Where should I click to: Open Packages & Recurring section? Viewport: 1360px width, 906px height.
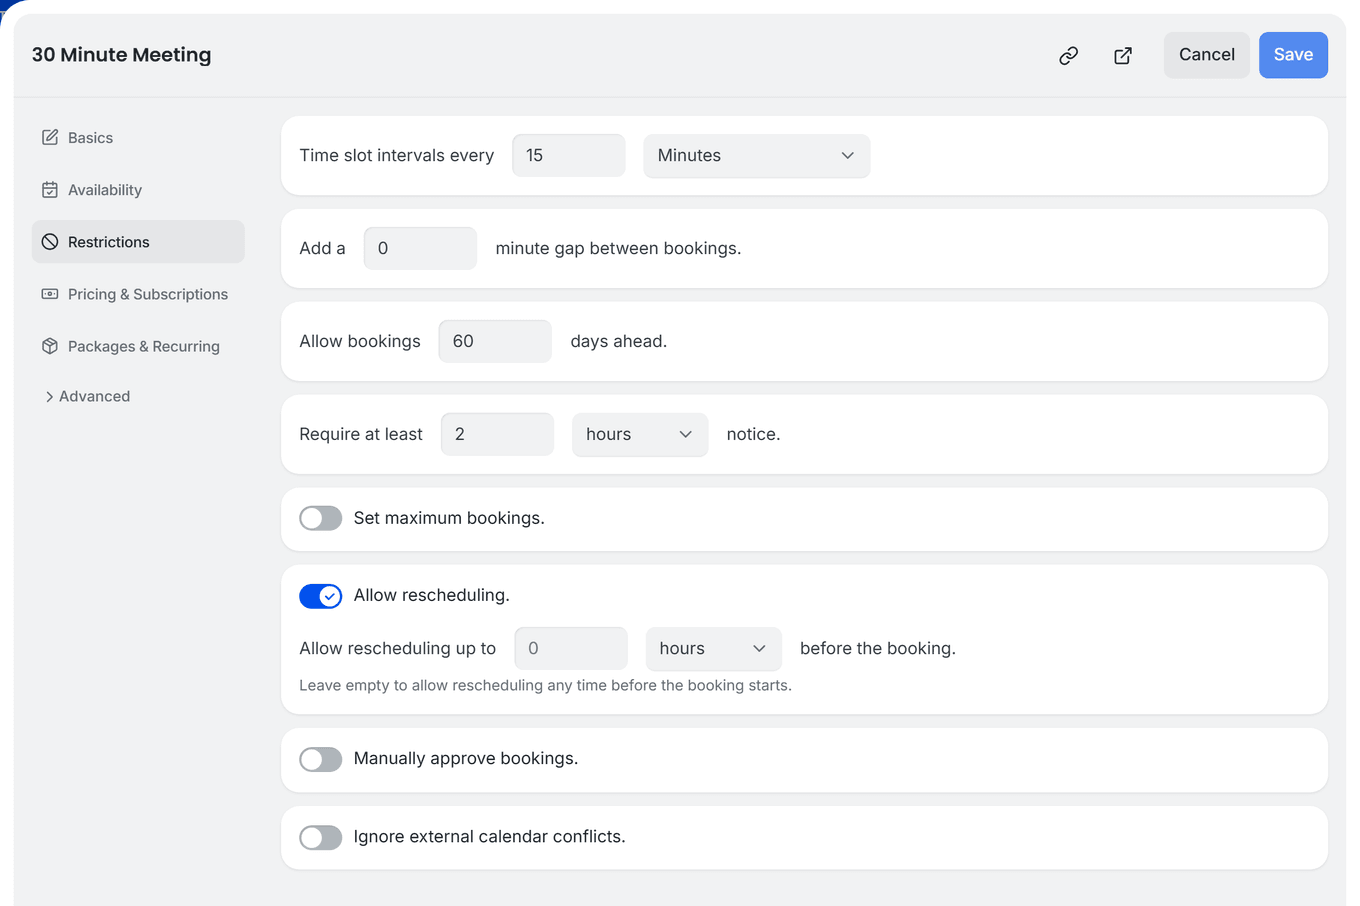(138, 345)
